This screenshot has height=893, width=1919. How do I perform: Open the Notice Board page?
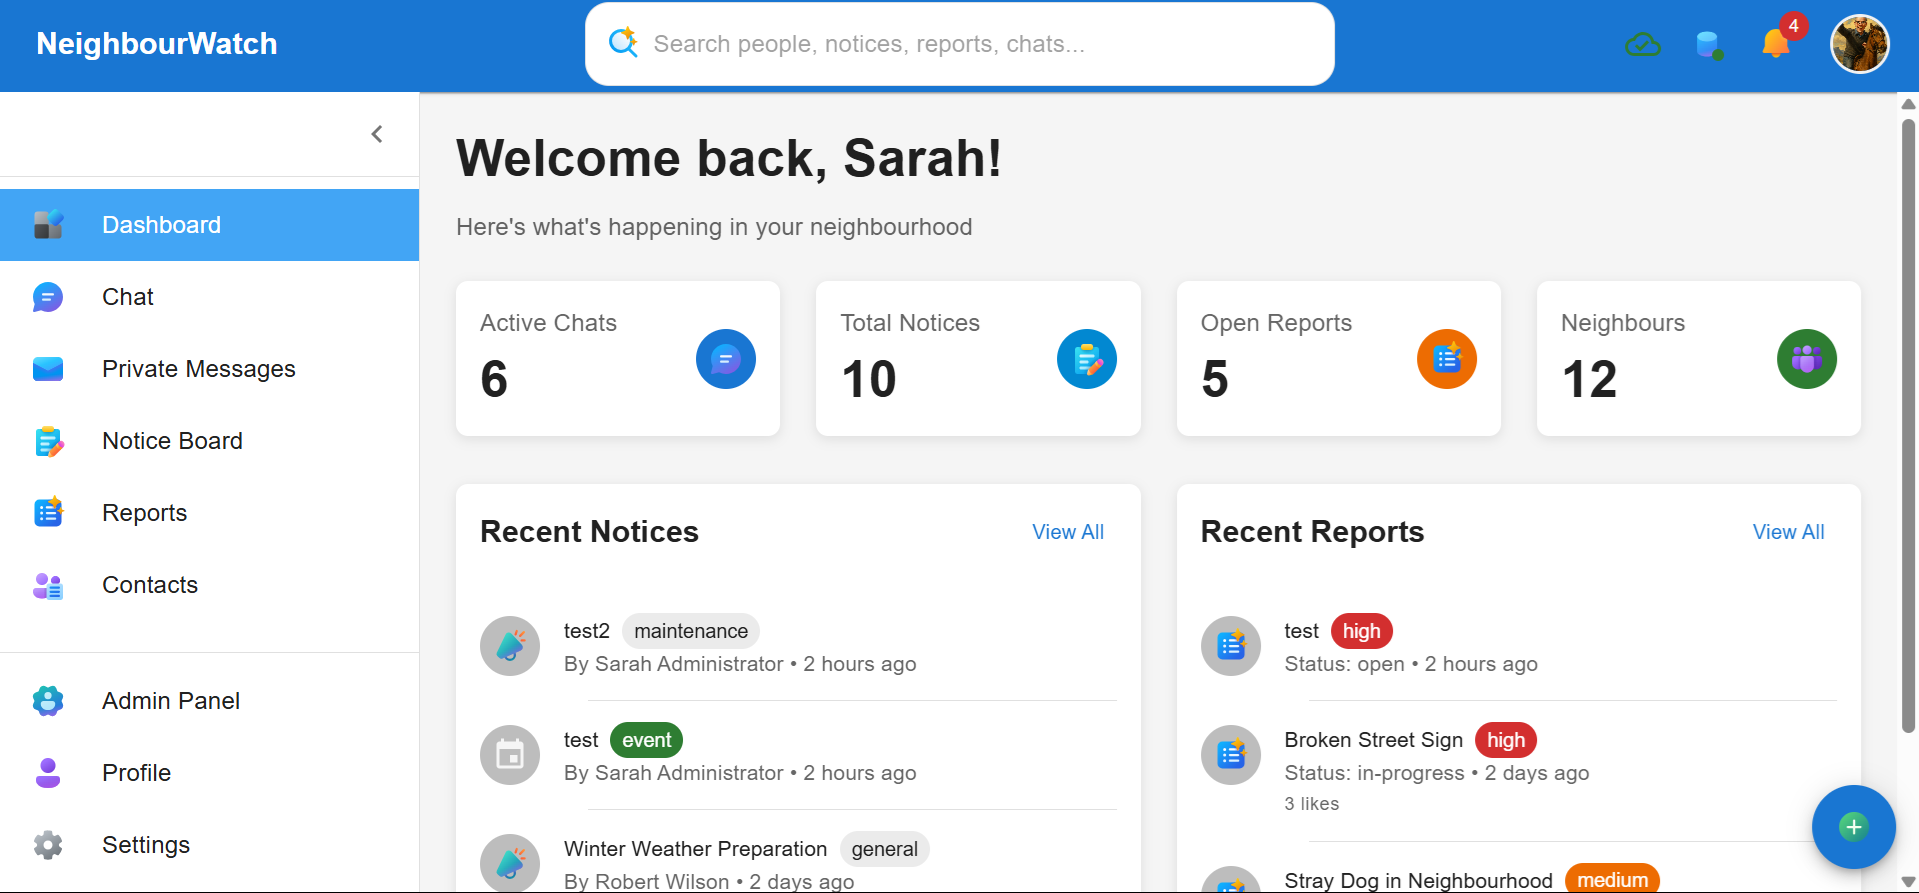coord(209,441)
